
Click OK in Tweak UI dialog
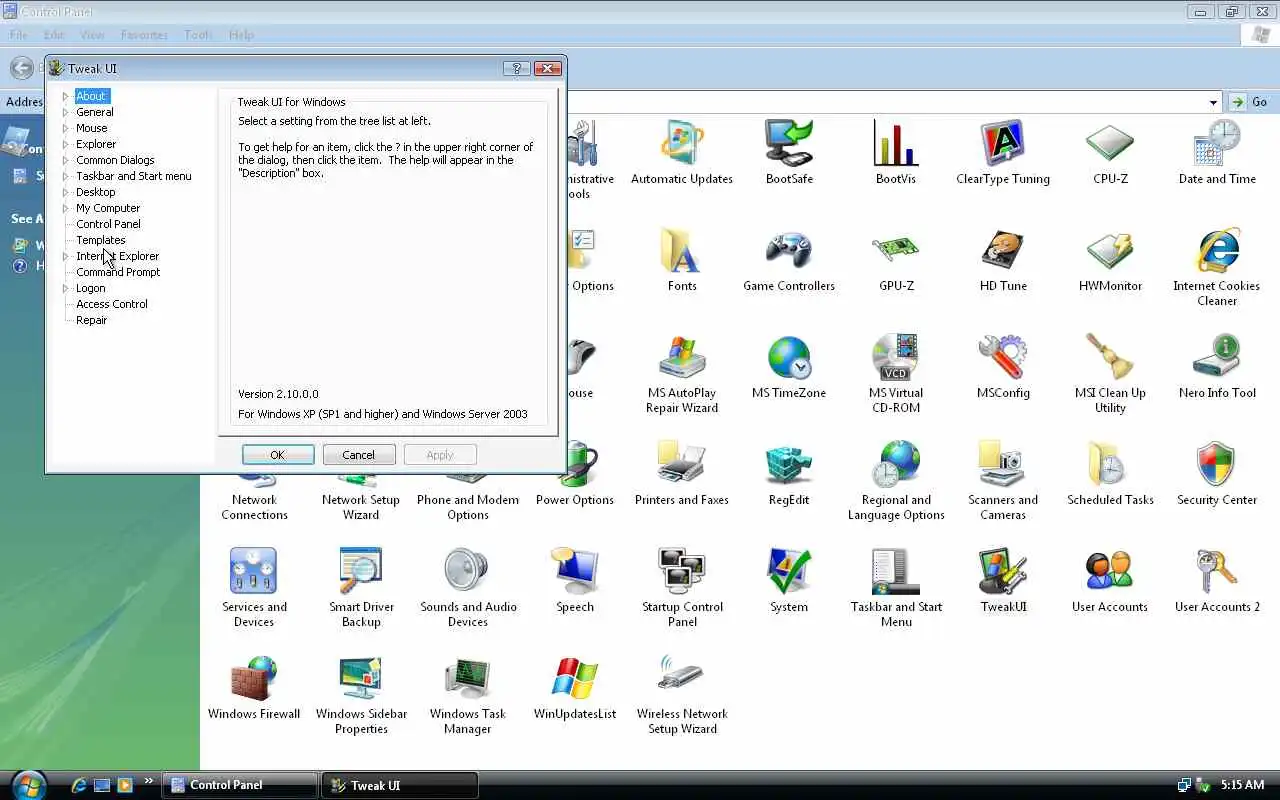[x=278, y=455]
